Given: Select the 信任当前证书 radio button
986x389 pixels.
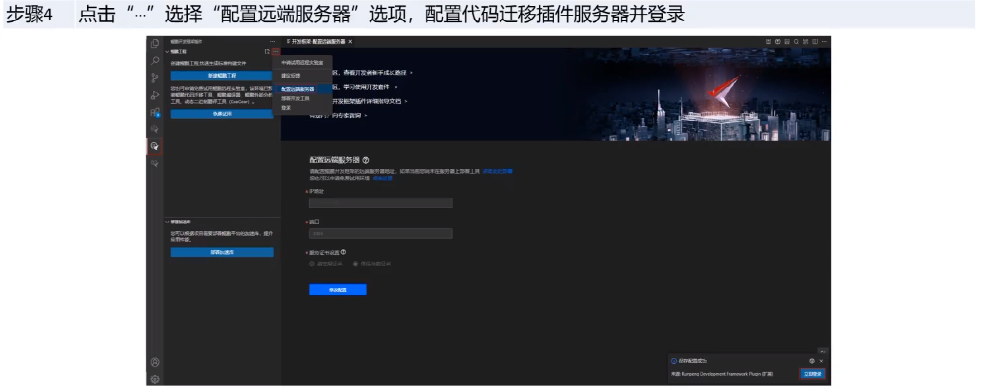Looking at the screenshot, I should point(355,264).
